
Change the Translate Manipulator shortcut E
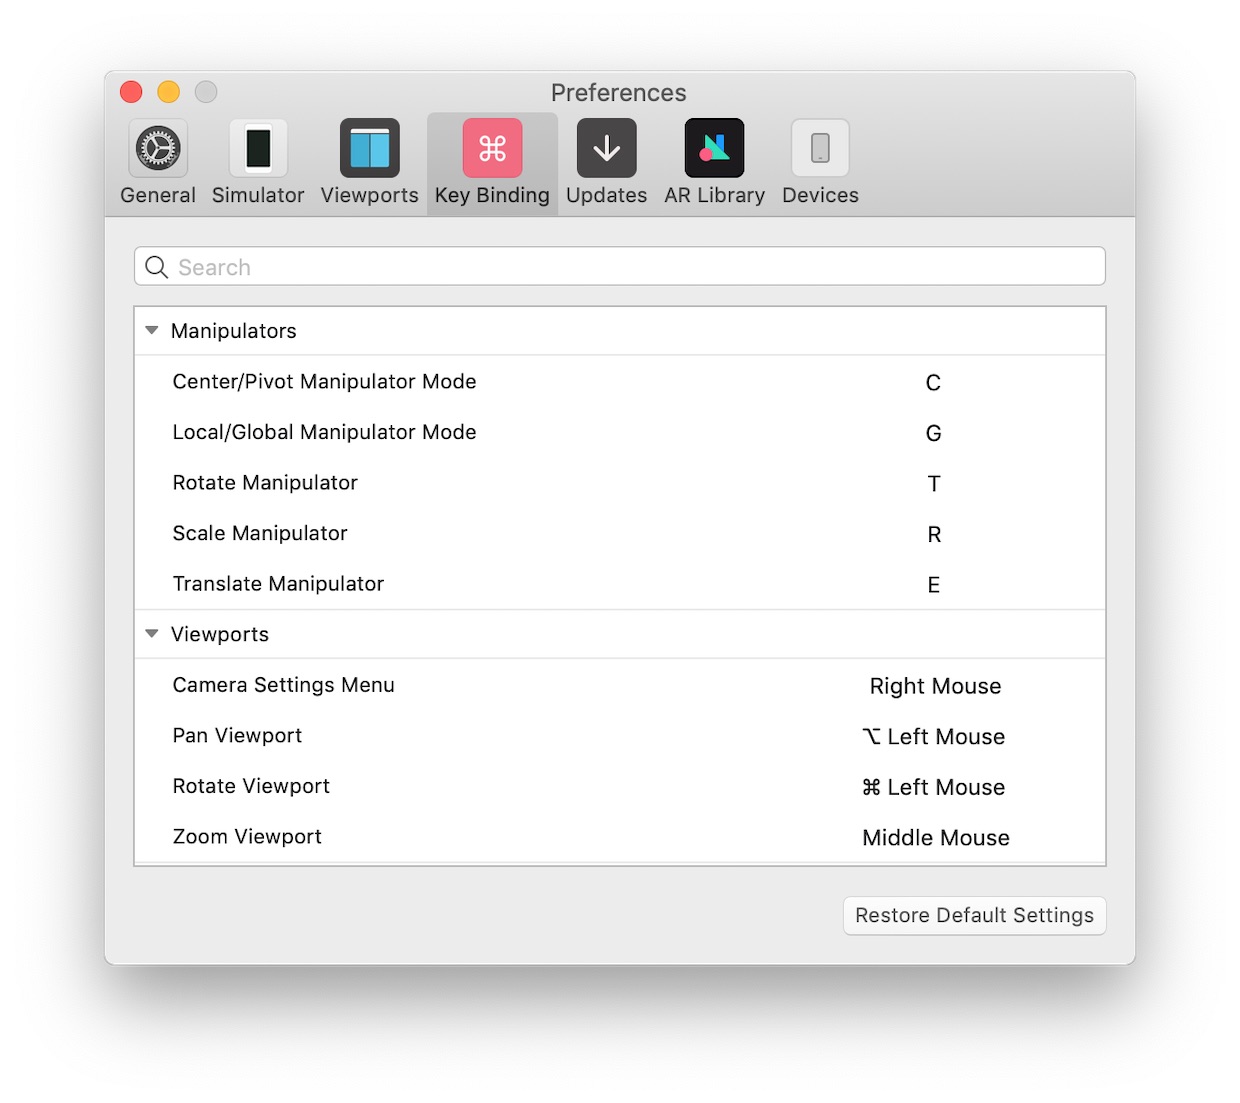point(933,585)
